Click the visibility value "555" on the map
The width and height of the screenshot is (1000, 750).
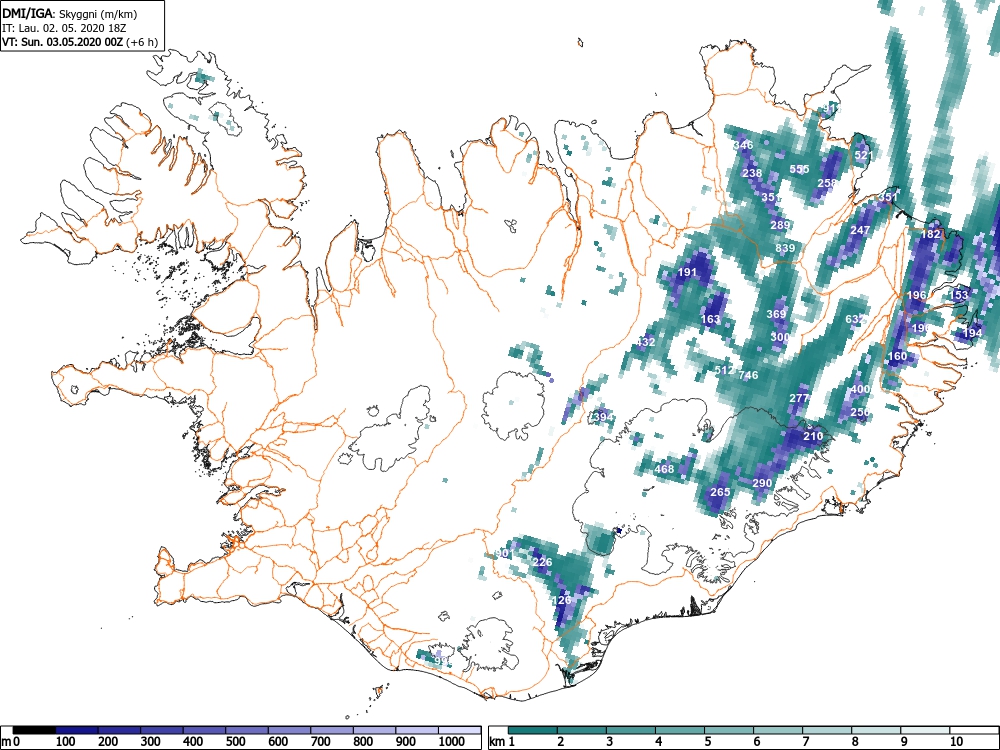pos(799,169)
